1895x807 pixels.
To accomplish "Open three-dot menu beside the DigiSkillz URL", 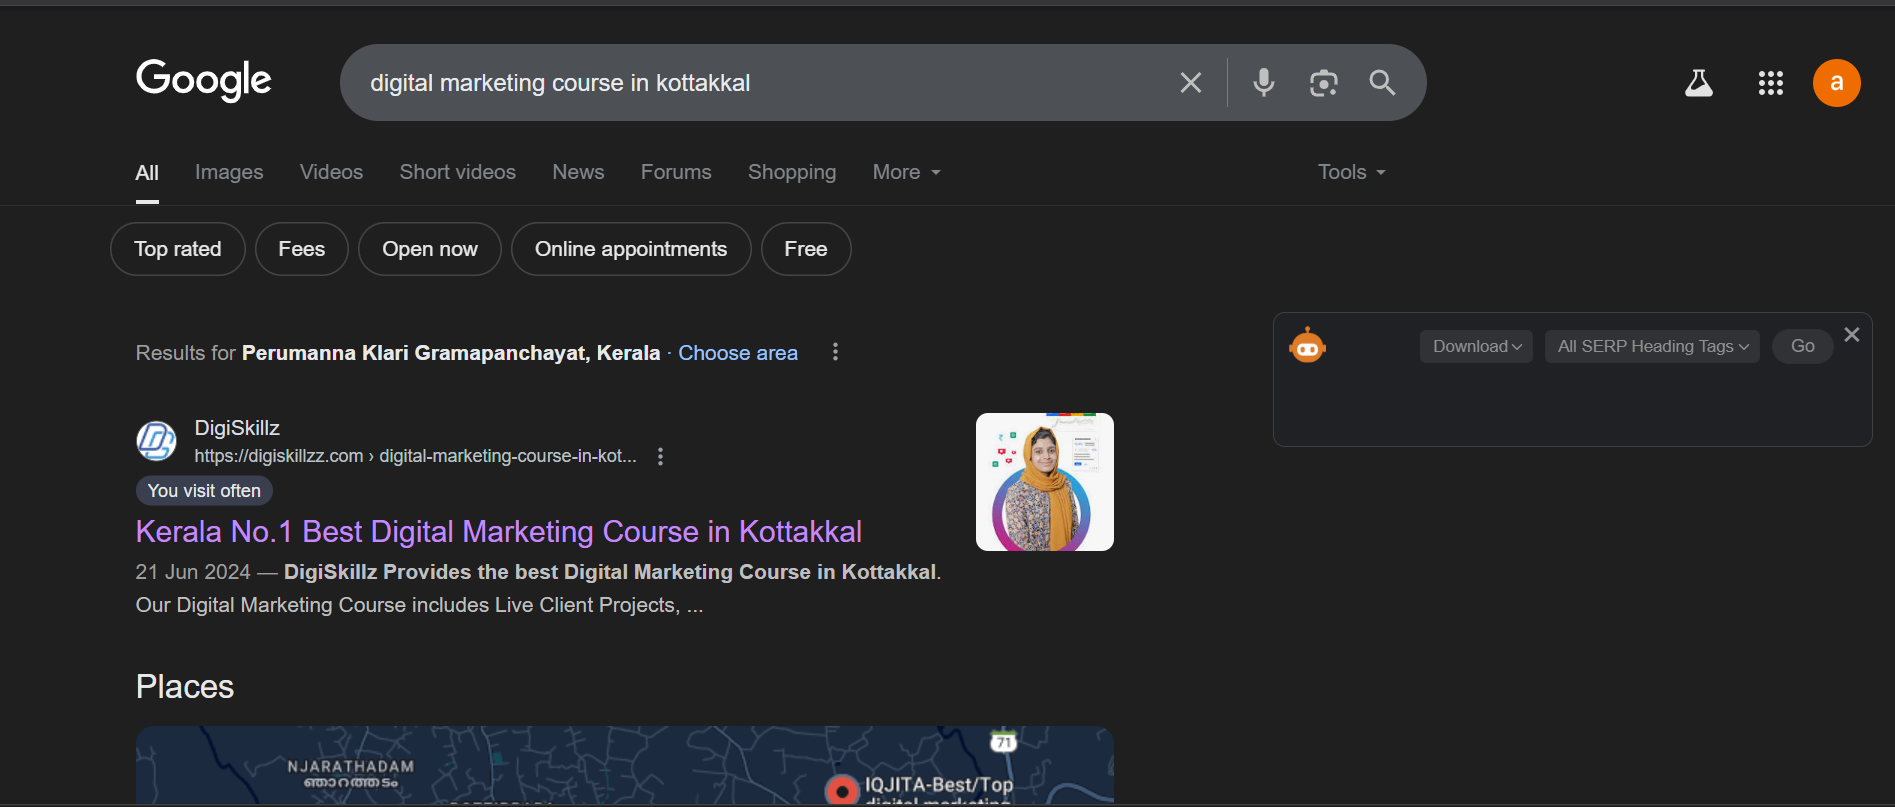I will (660, 456).
